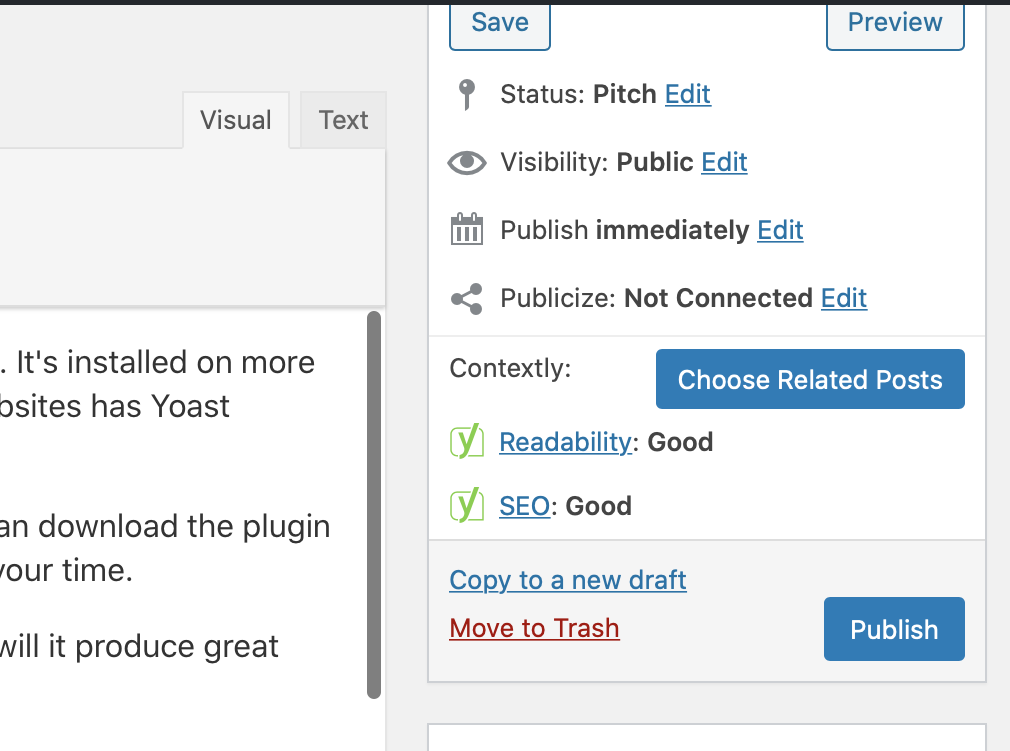Save the post draft
This screenshot has width=1010, height=751.
coord(499,22)
